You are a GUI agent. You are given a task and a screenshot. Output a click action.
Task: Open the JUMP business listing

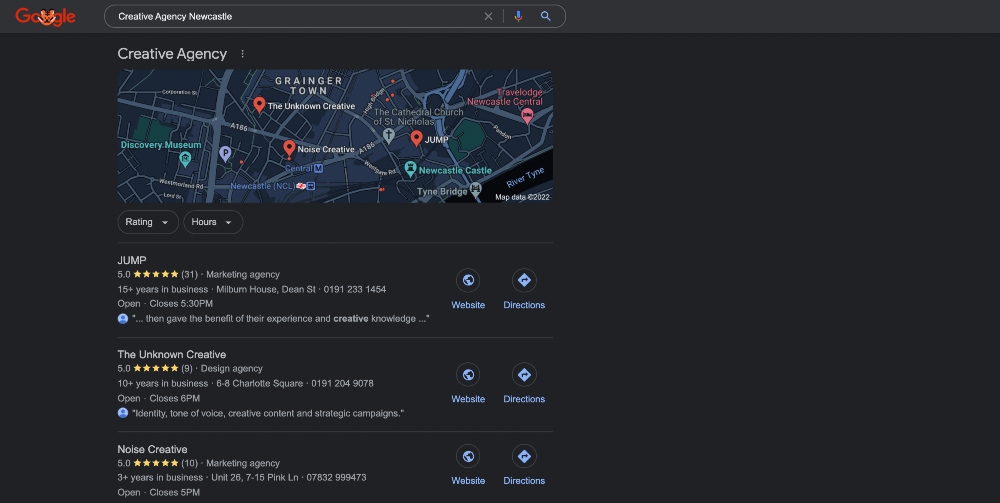(x=132, y=260)
